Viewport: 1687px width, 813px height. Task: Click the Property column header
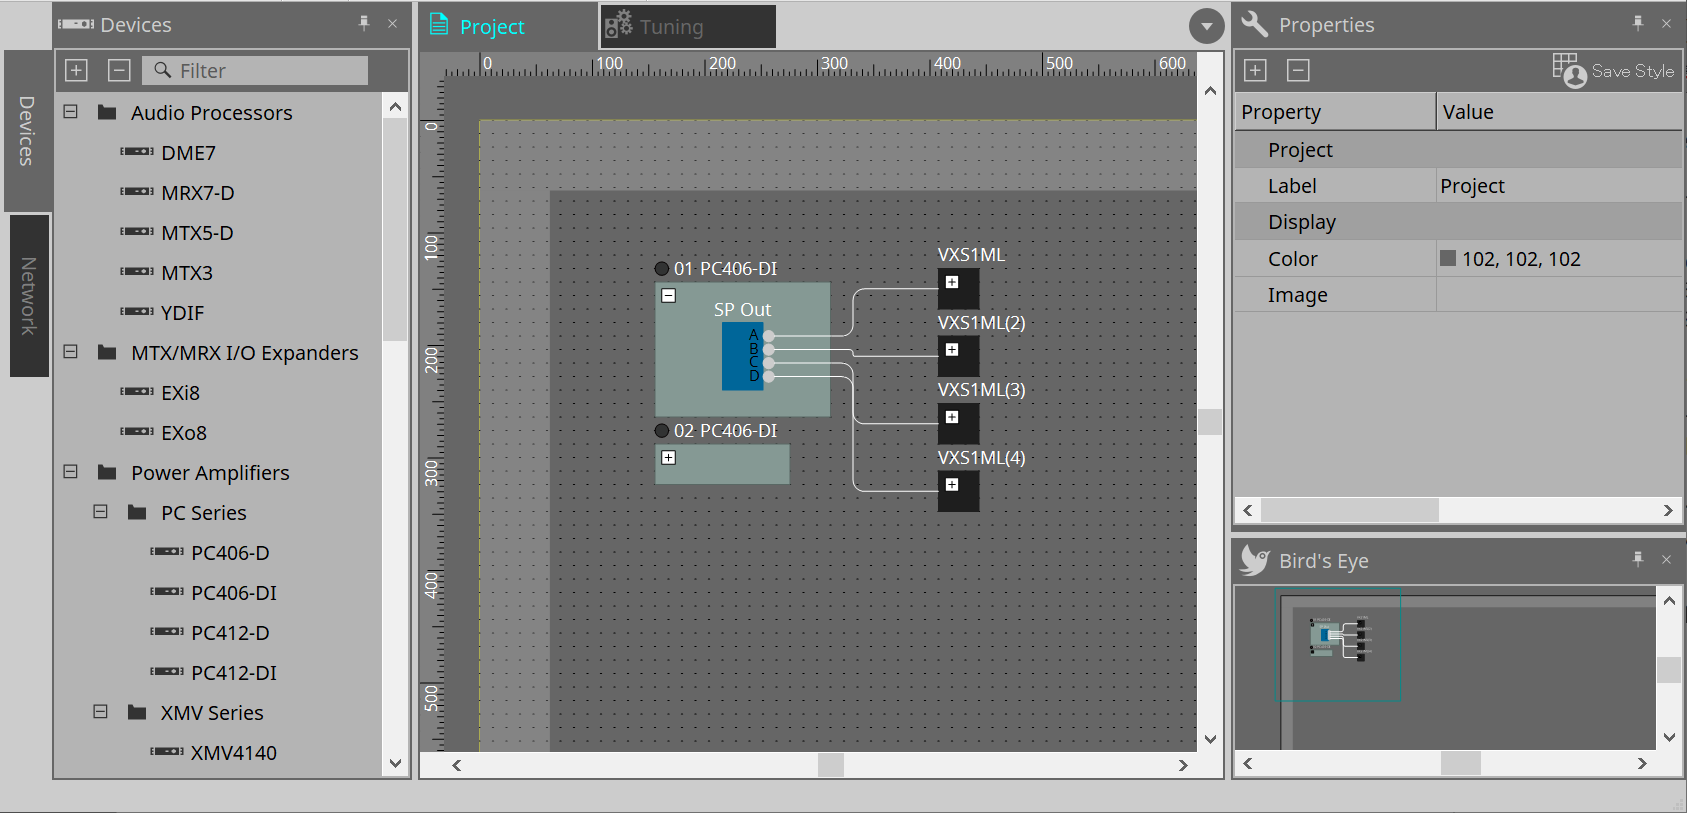tap(1335, 112)
